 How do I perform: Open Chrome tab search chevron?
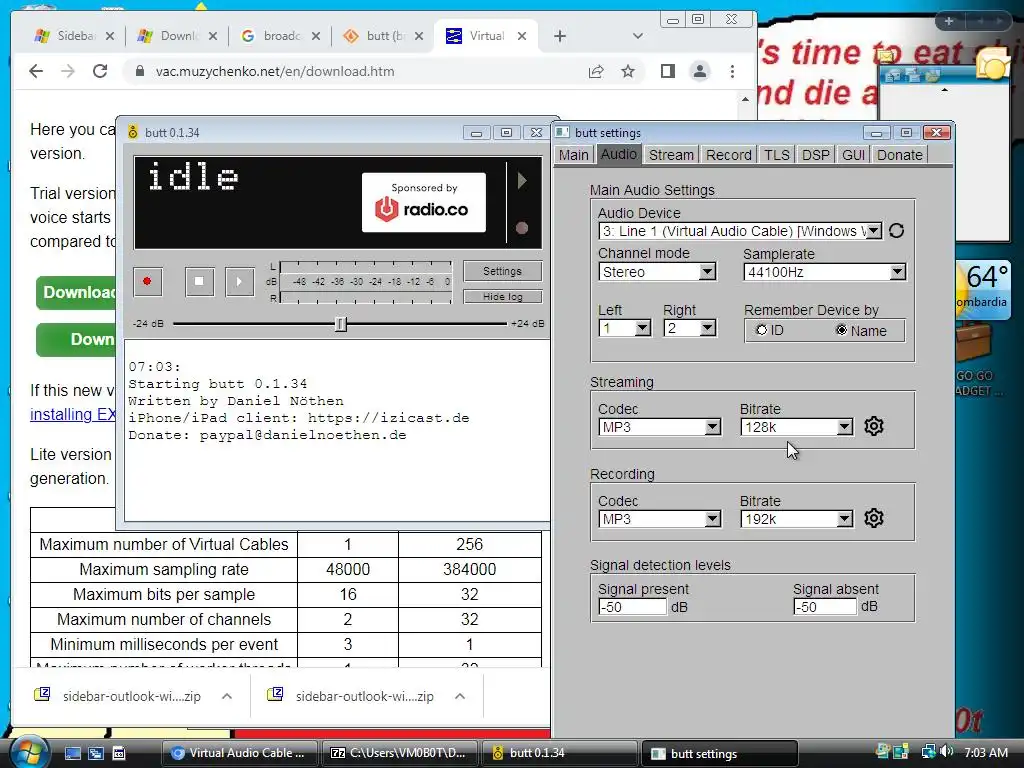point(638,36)
